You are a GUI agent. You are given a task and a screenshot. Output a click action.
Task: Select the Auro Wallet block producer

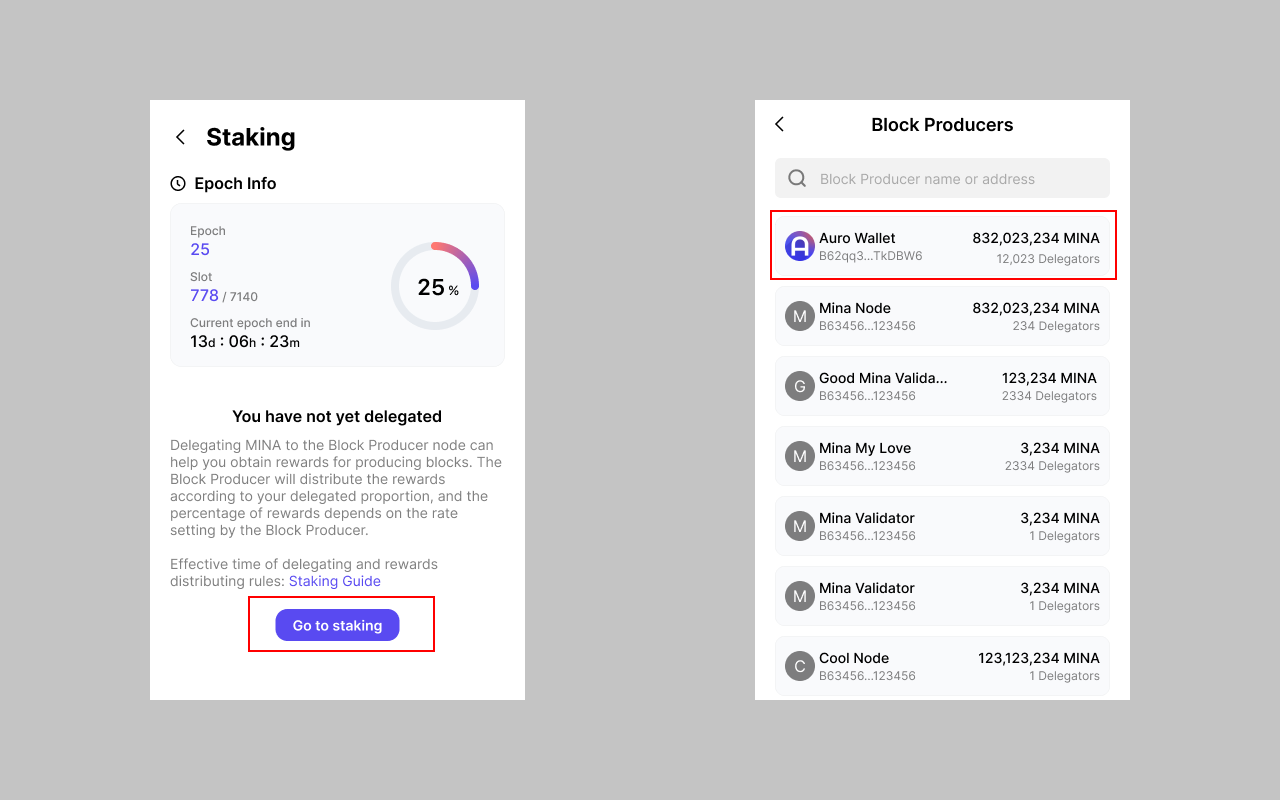[943, 246]
